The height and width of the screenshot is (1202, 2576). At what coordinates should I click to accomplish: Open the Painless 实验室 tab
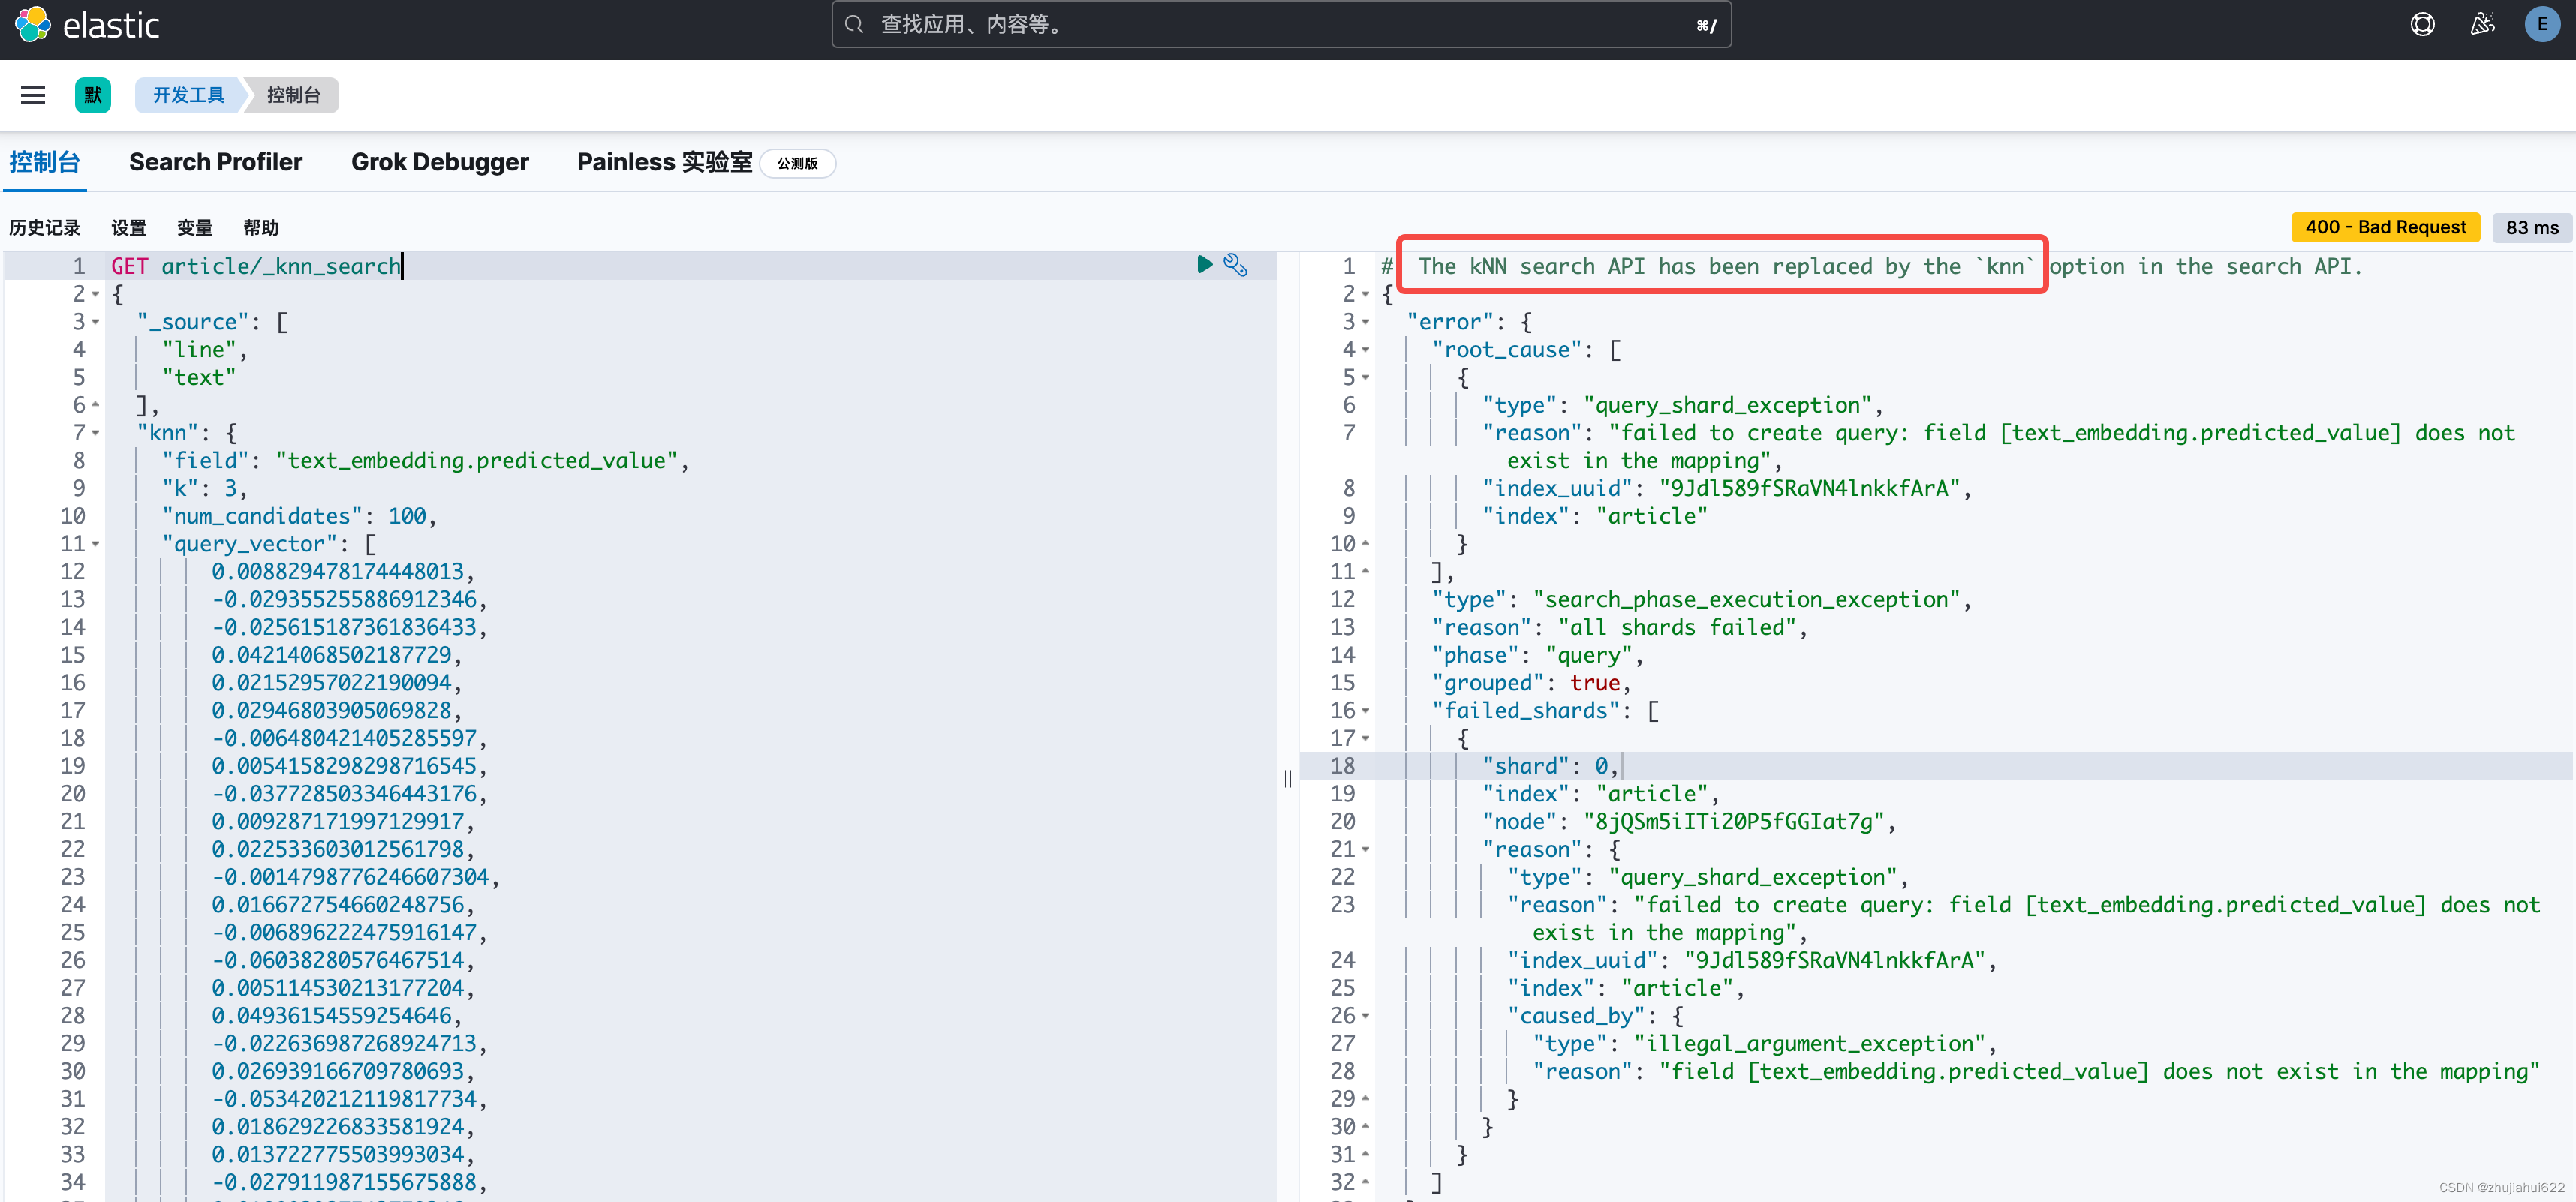tap(664, 162)
